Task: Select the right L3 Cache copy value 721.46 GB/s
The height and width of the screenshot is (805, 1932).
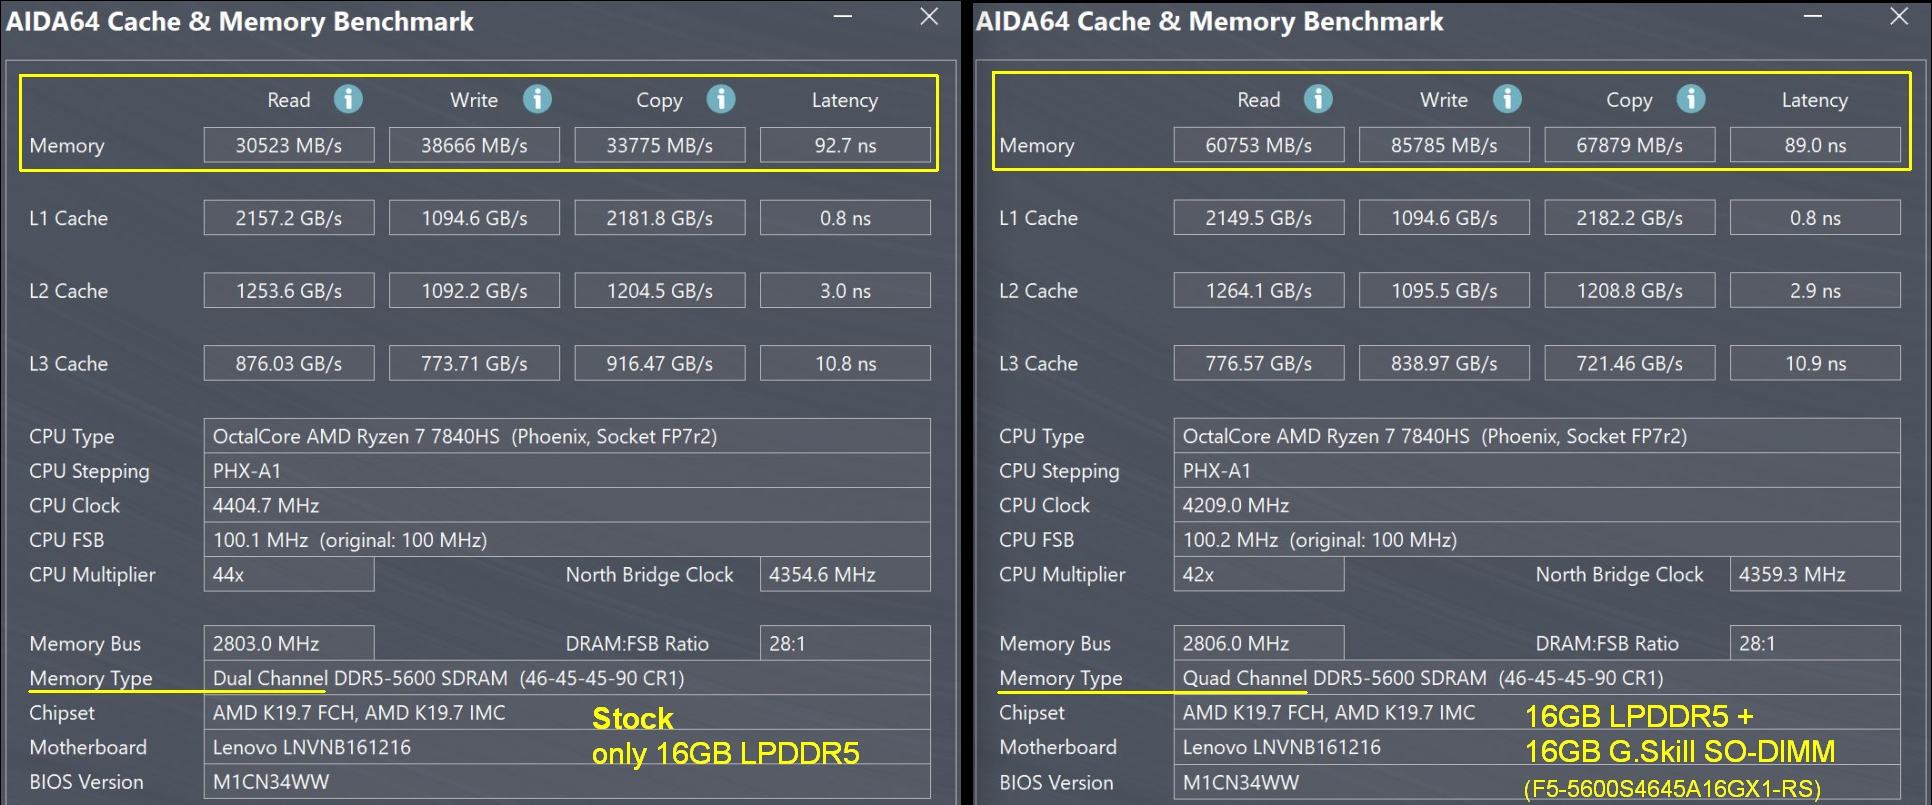Action: (x=1629, y=363)
